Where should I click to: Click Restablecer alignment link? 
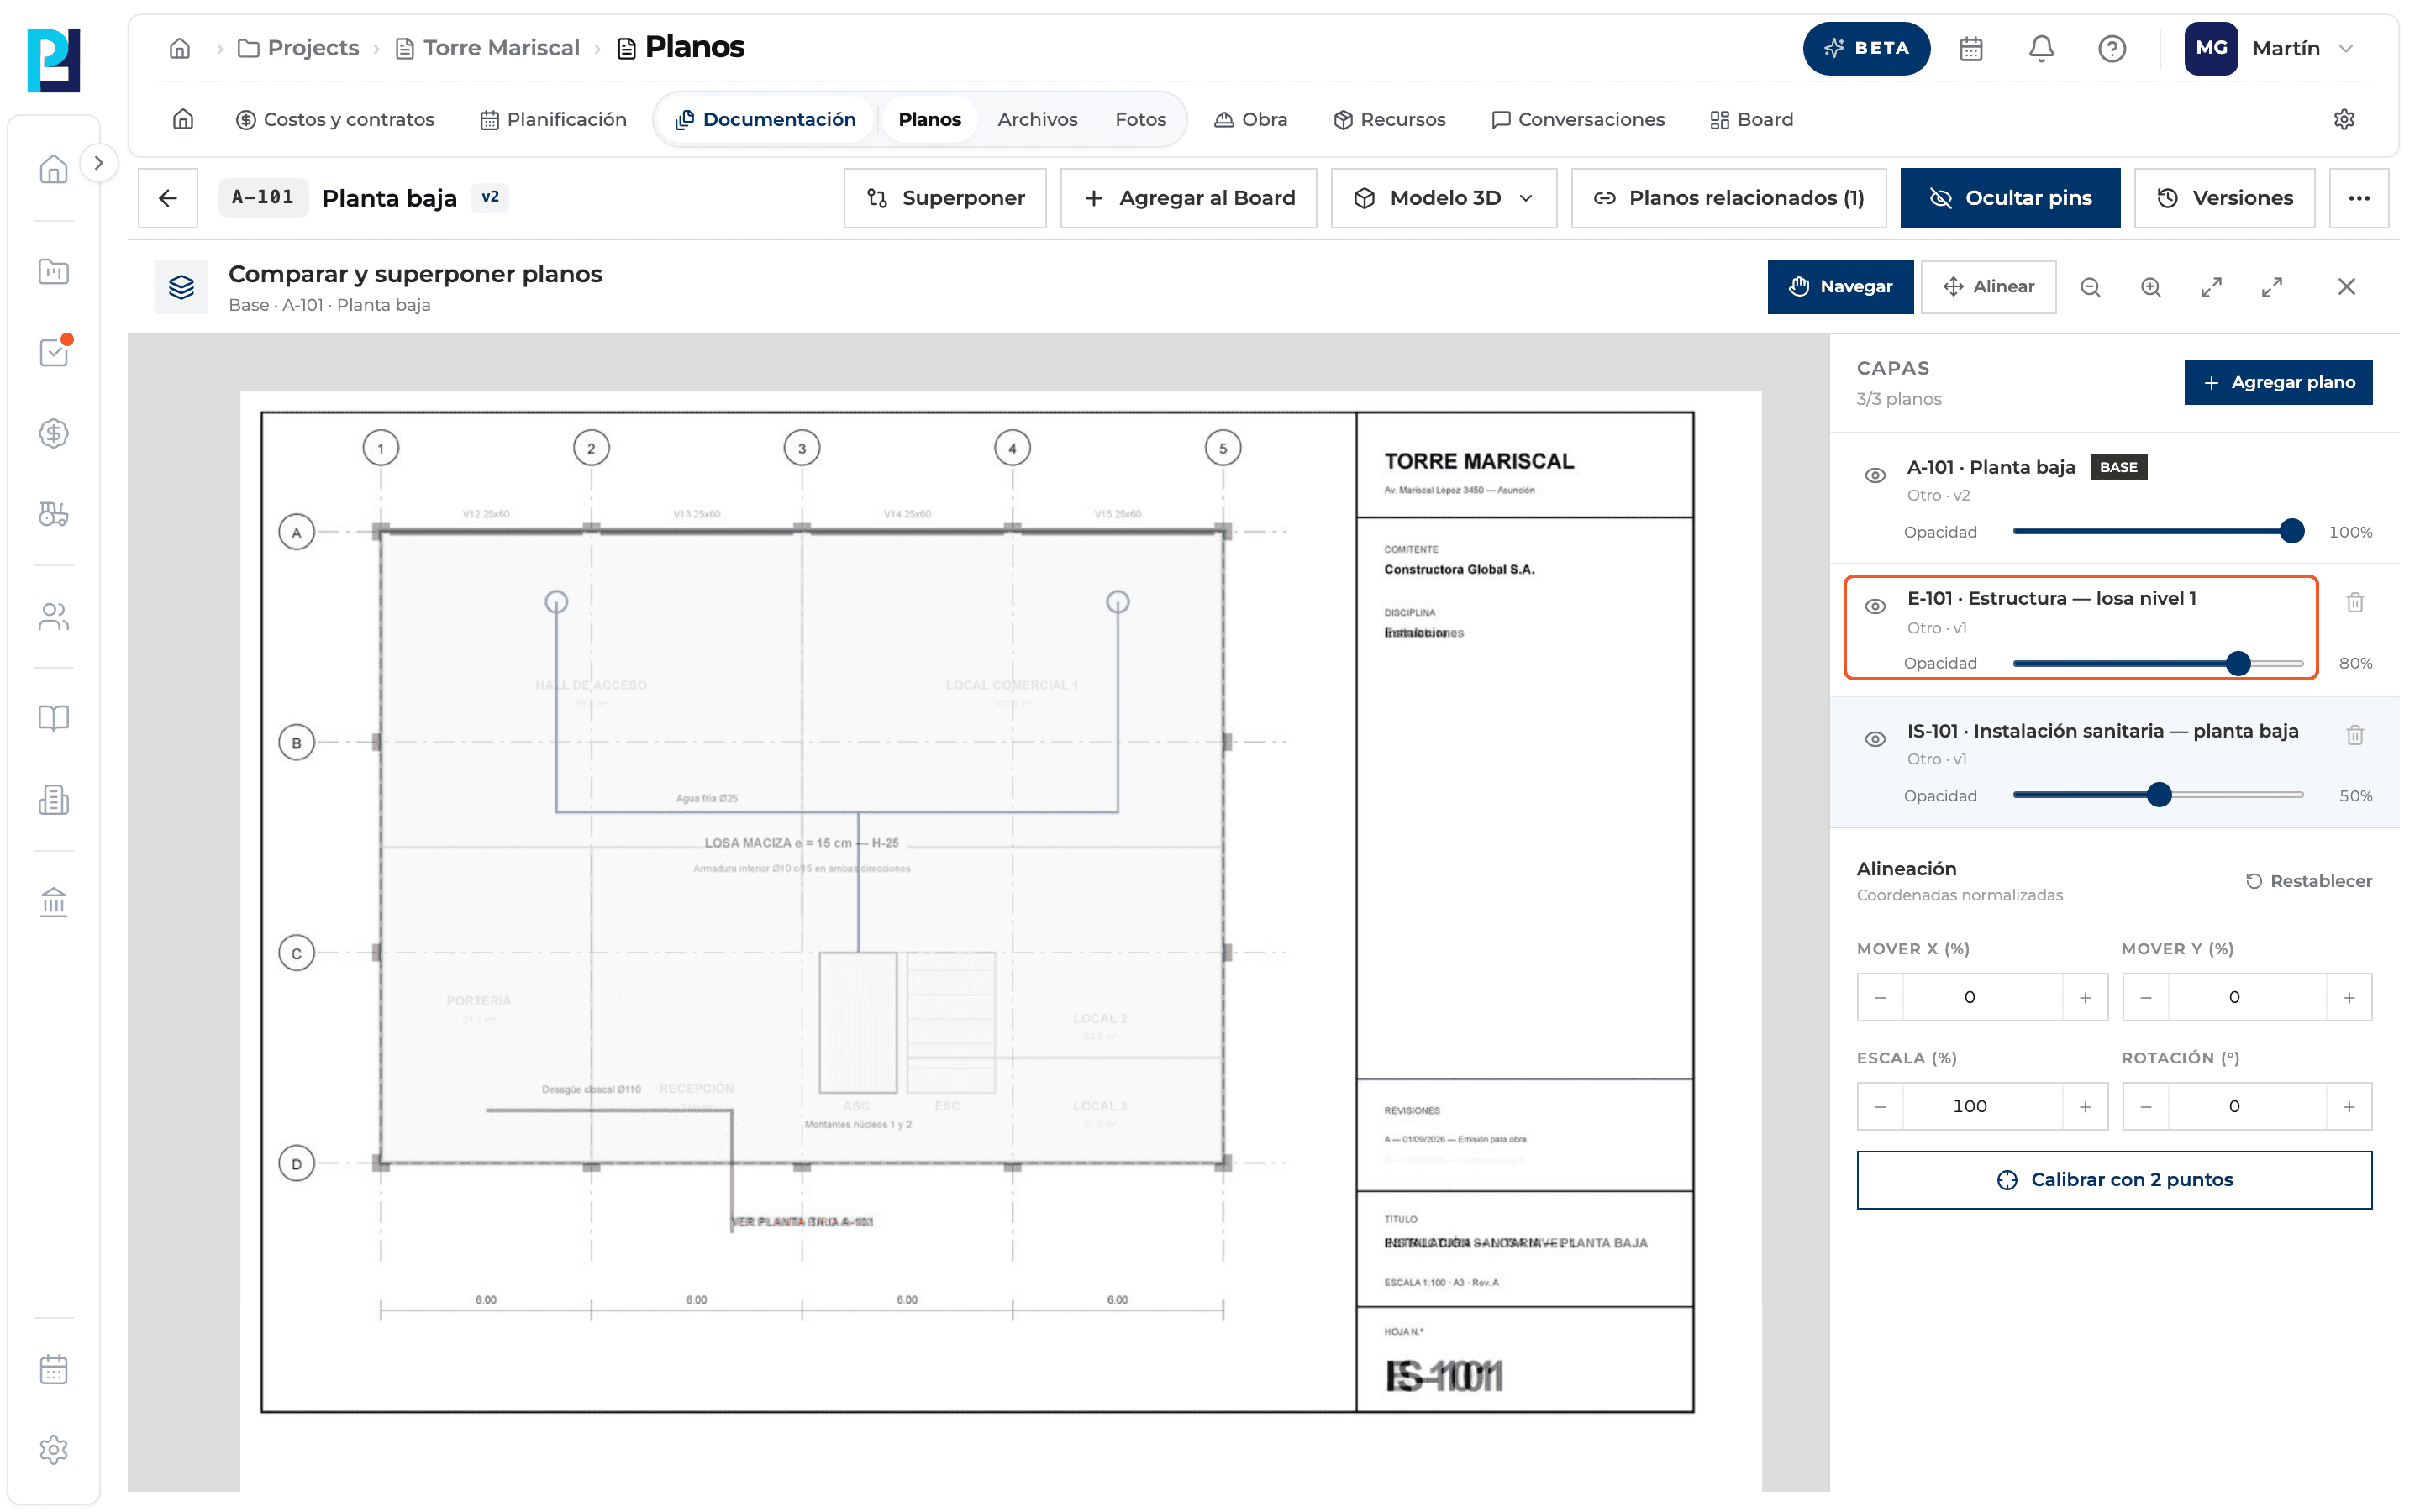2308,881
